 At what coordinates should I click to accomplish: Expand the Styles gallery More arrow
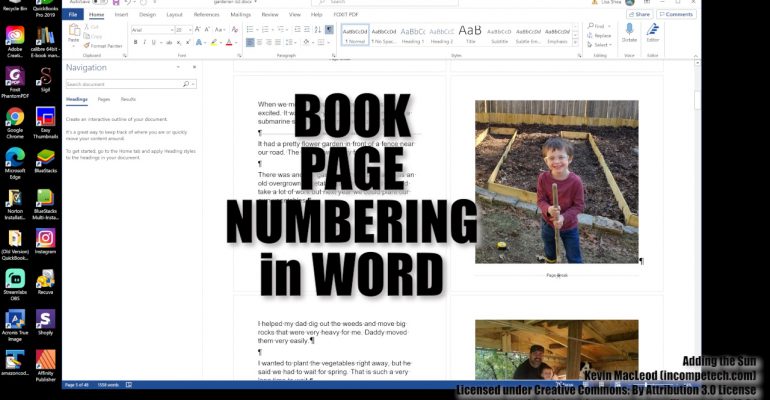pyautogui.click(x=576, y=44)
